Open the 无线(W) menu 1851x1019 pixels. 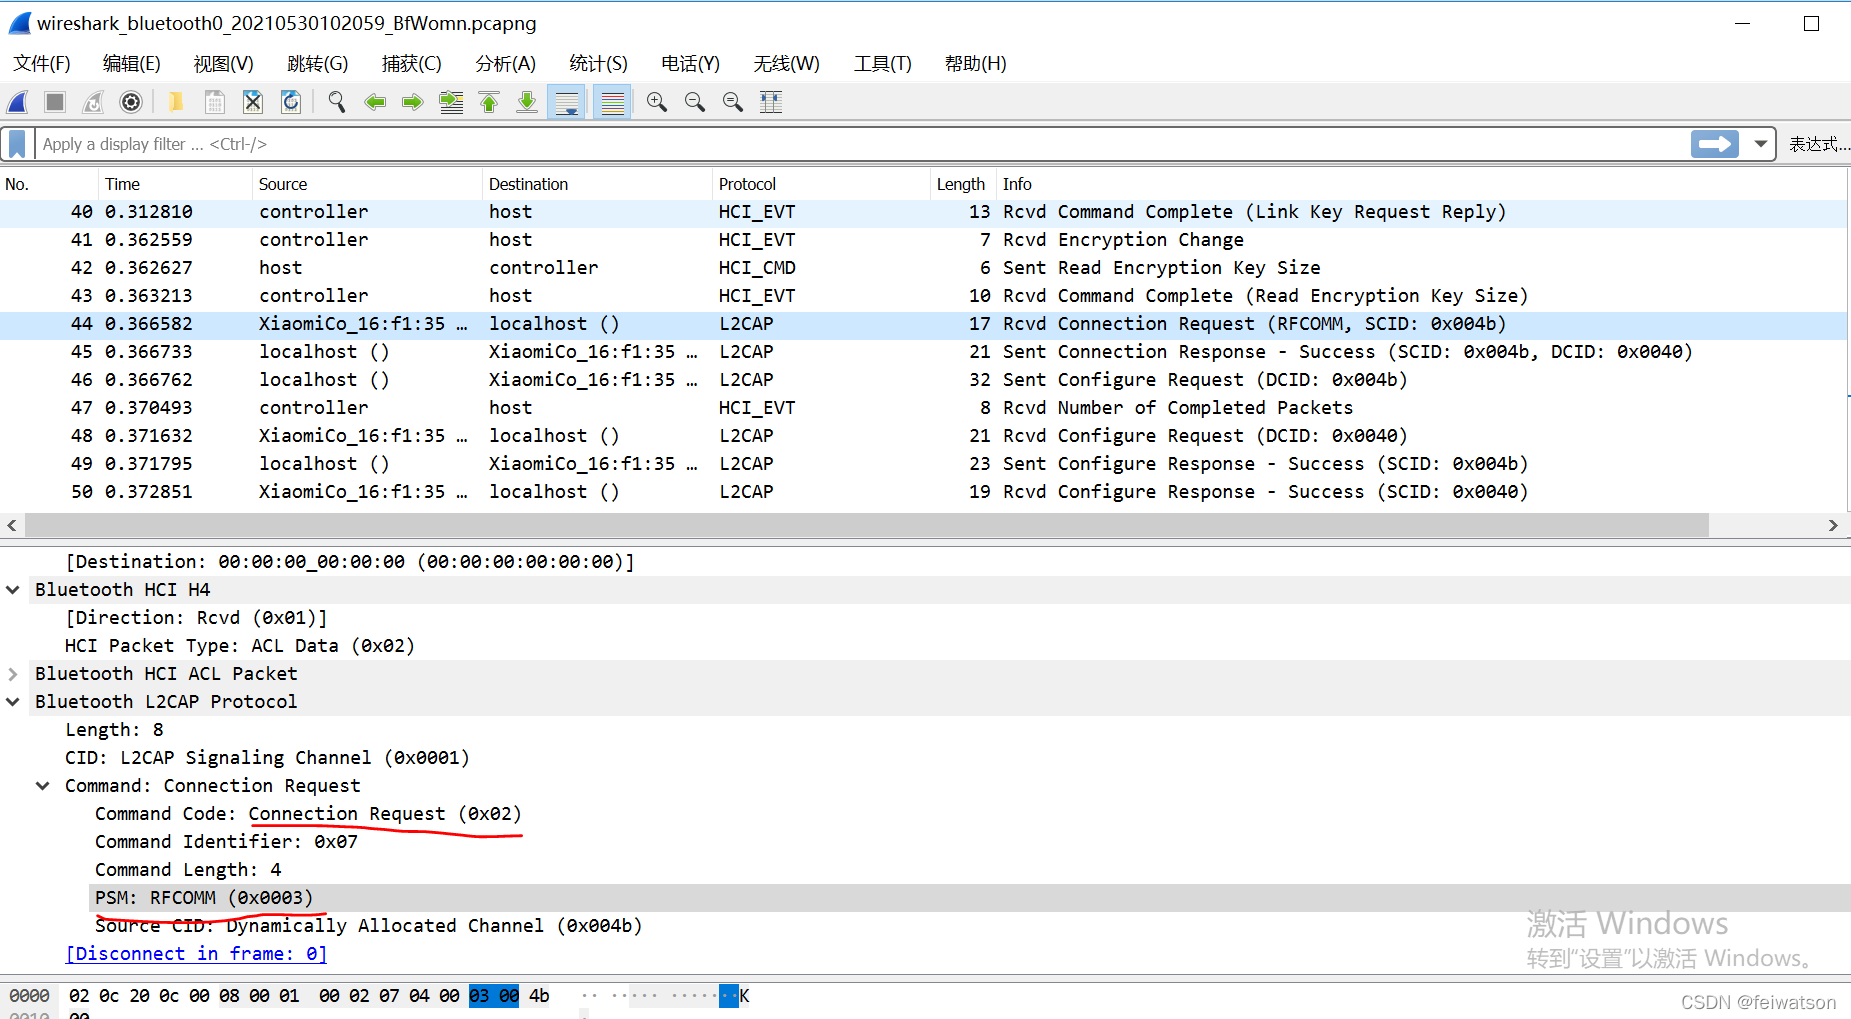787,63
